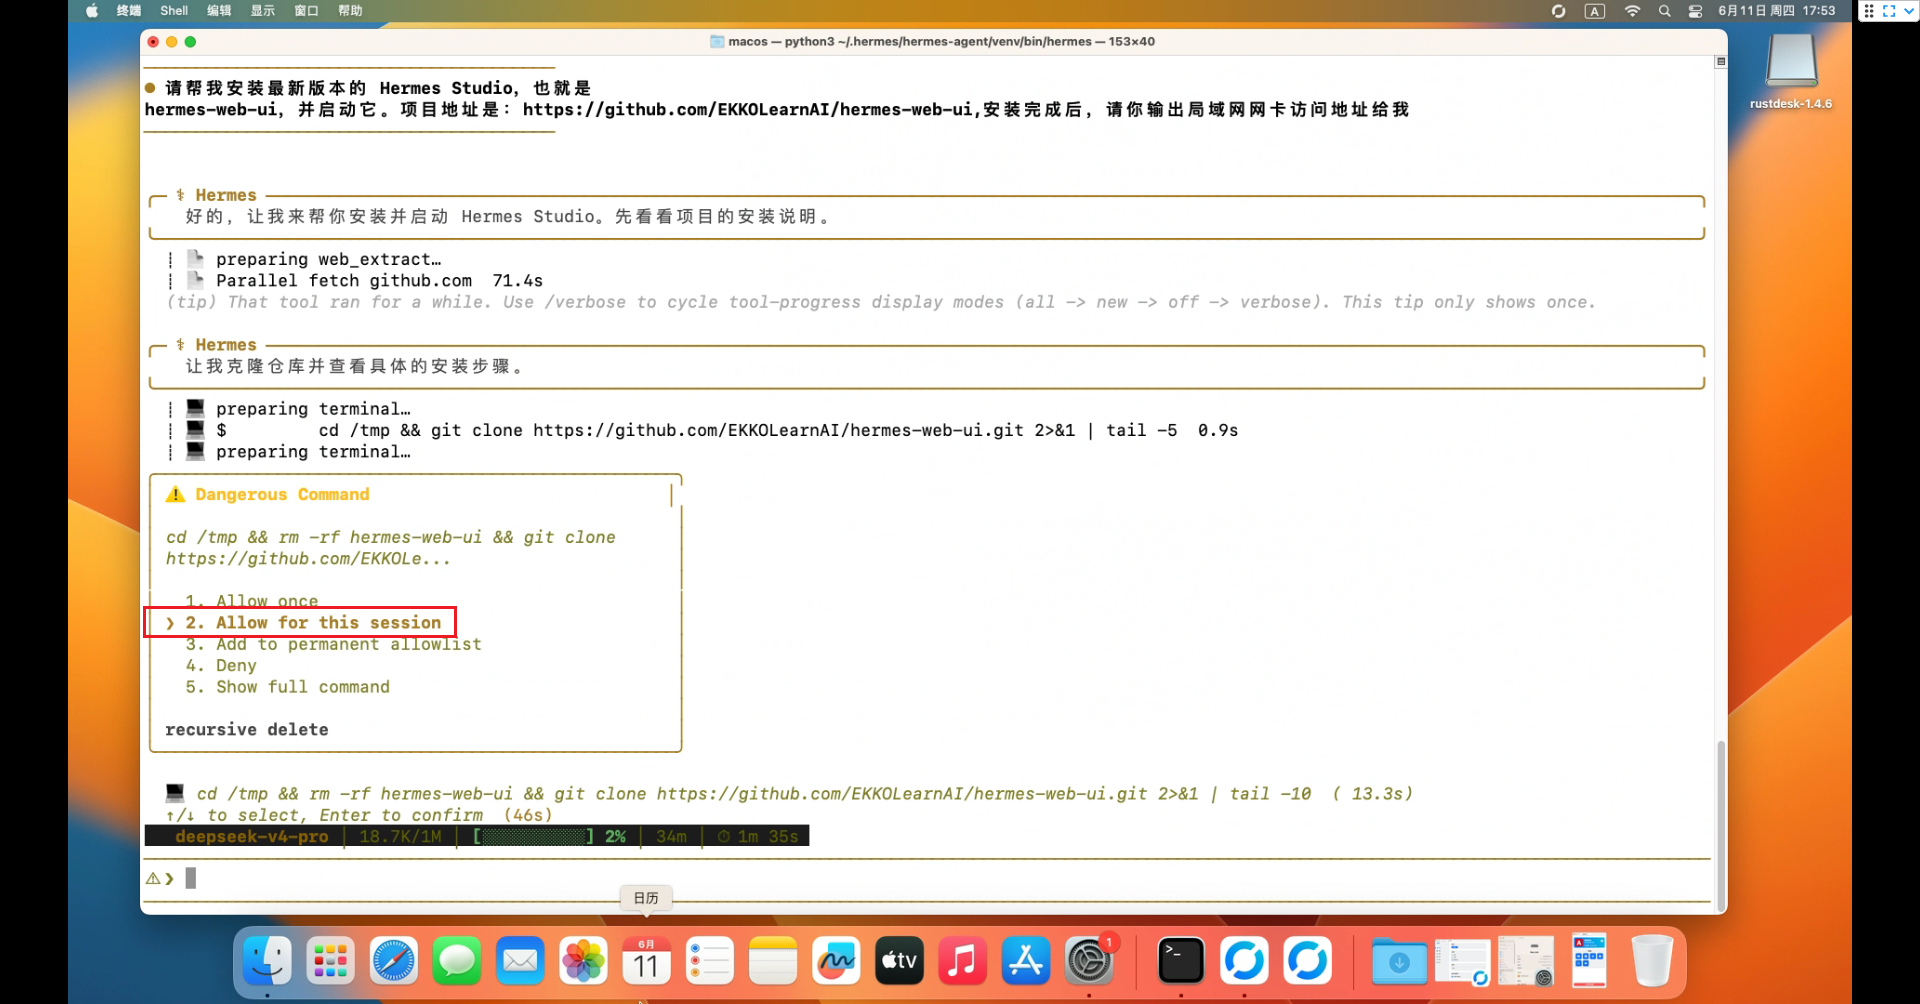This screenshot has height=1004, width=1920.
Task: Open Messages app in dock
Action: click(457, 961)
